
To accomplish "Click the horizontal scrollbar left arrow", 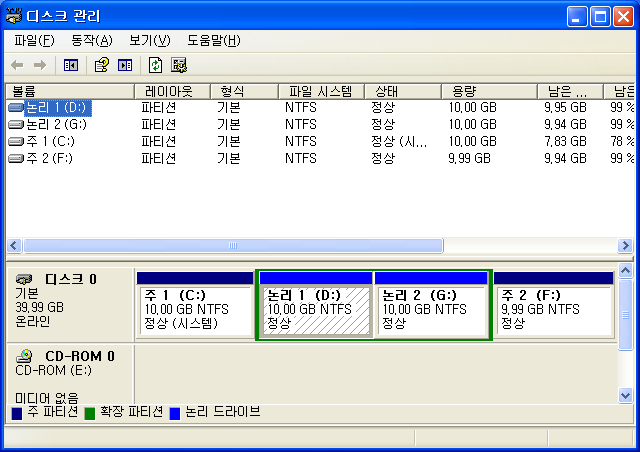I will click(14, 245).
